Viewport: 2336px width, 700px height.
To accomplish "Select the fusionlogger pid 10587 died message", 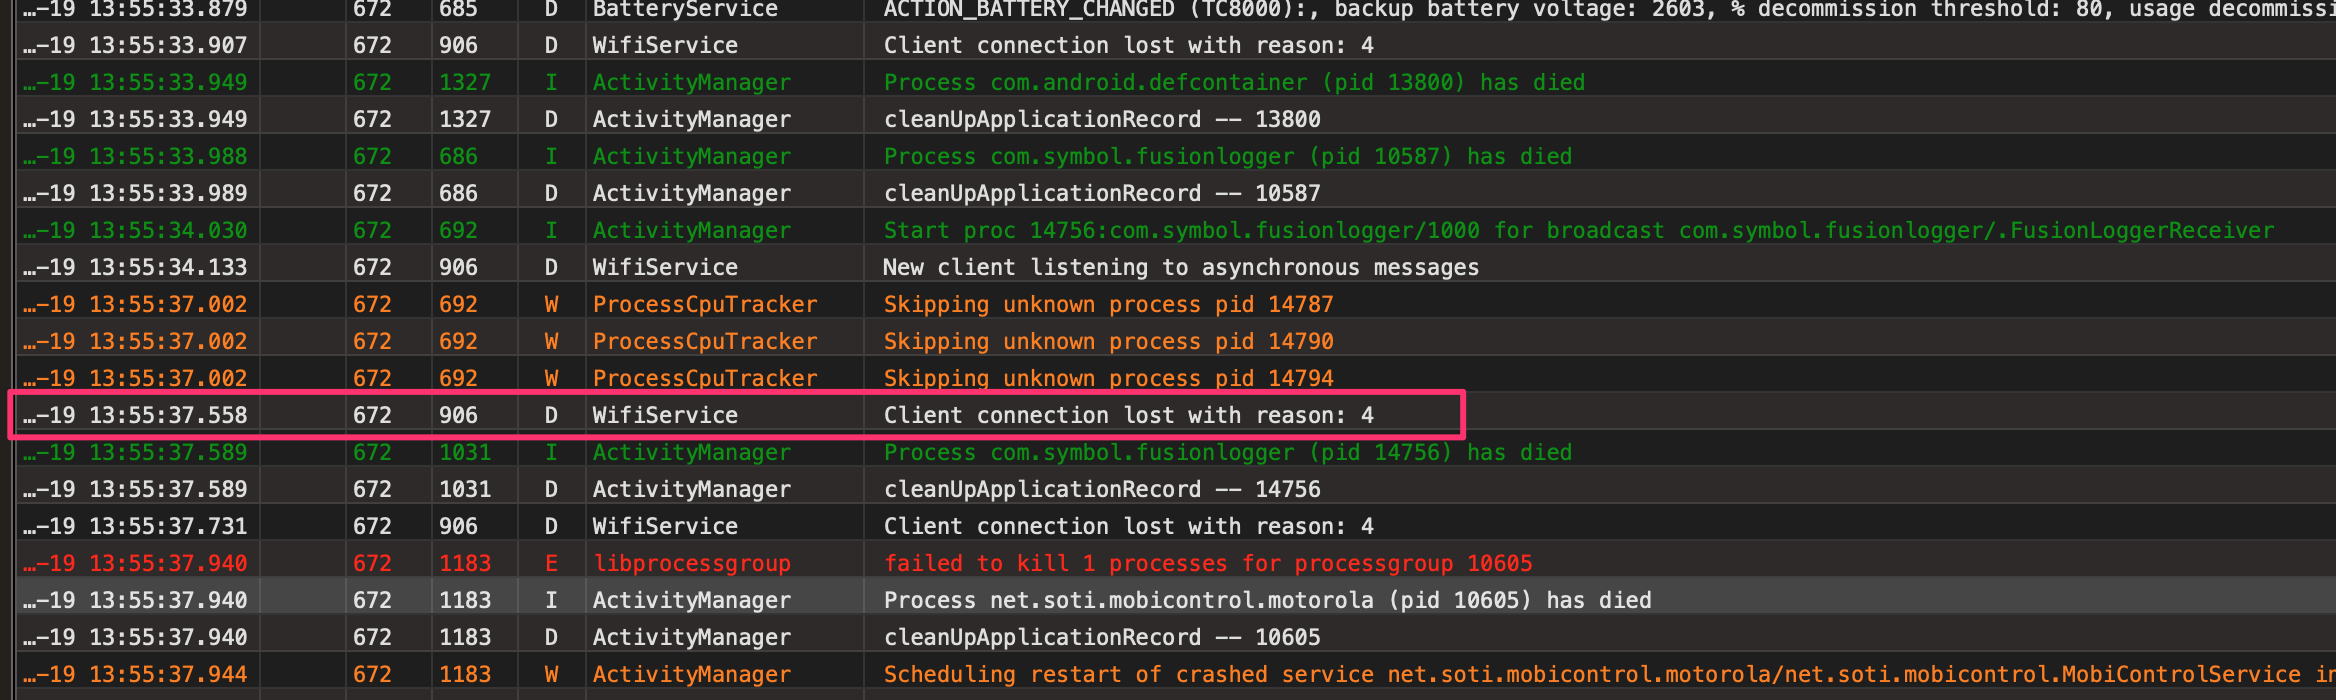I will click(1227, 157).
